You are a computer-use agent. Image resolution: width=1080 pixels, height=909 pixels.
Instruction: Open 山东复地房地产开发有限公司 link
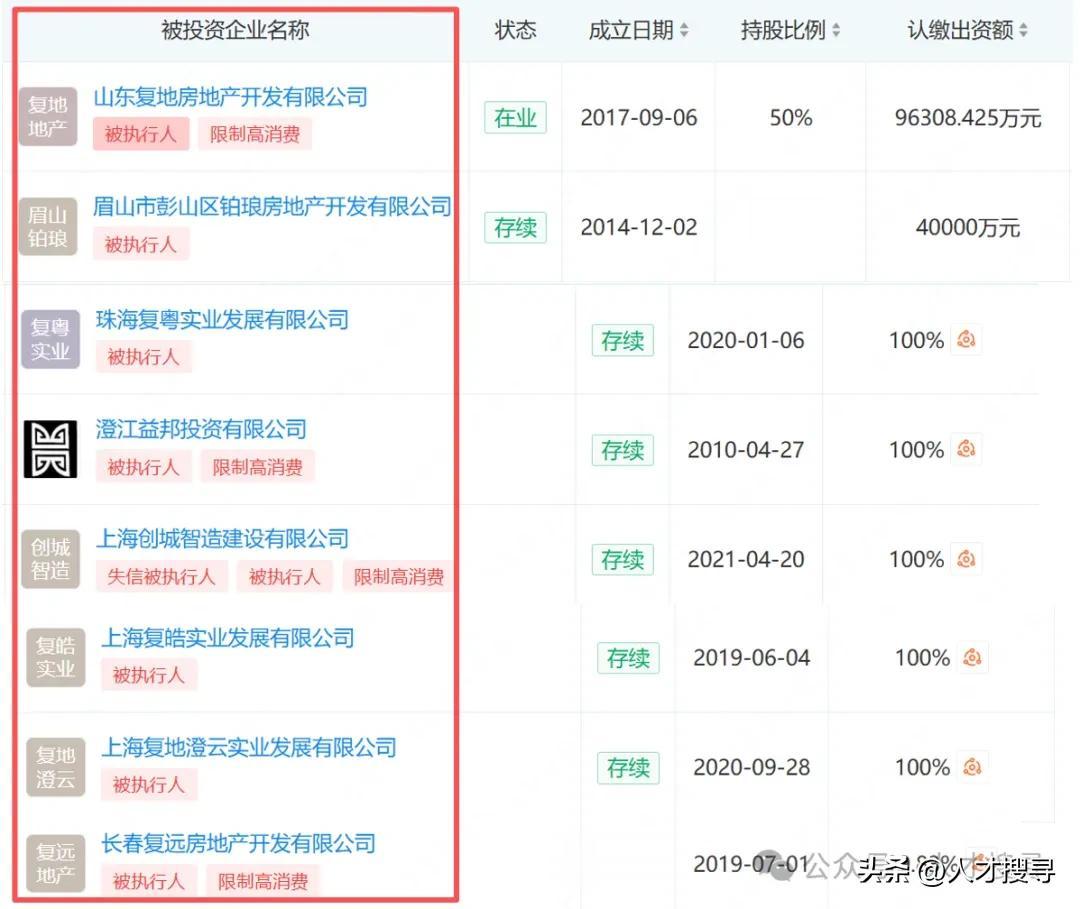pos(230,97)
